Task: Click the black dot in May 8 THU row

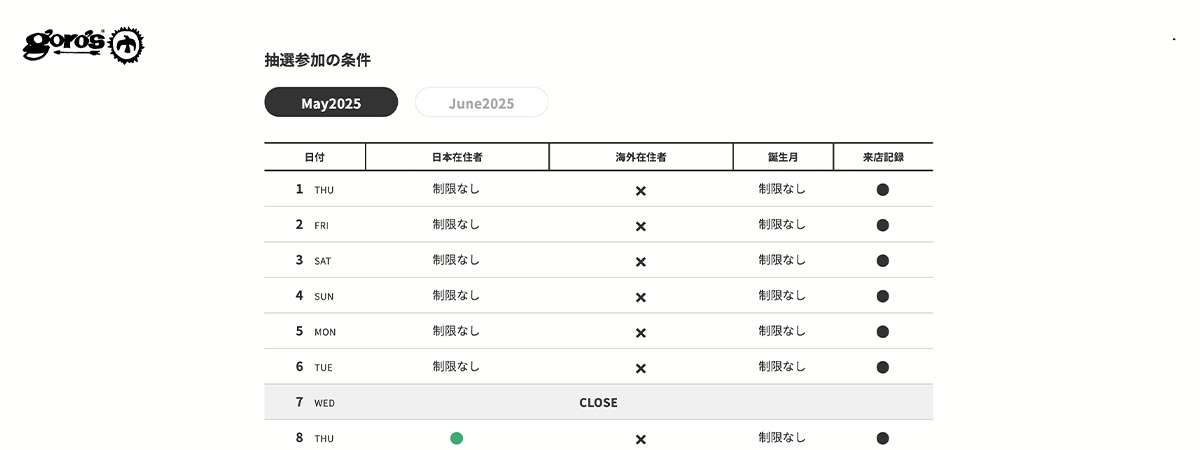Action: [882, 438]
